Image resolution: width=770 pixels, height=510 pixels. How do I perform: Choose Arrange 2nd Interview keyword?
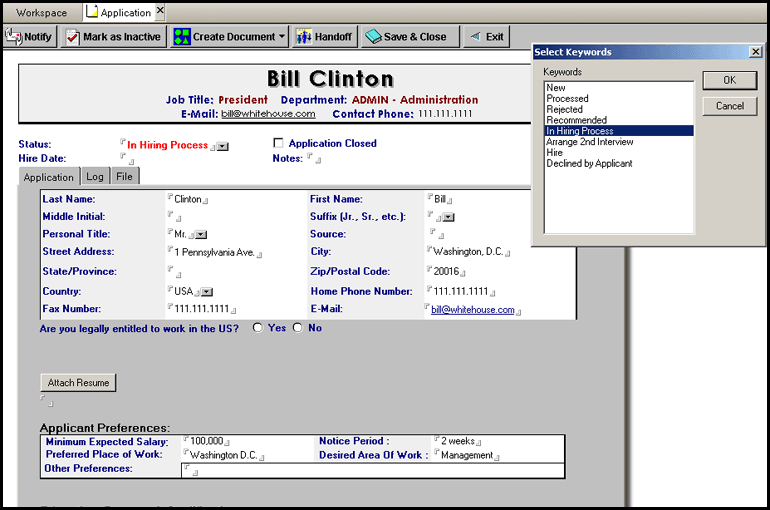(589, 142)
